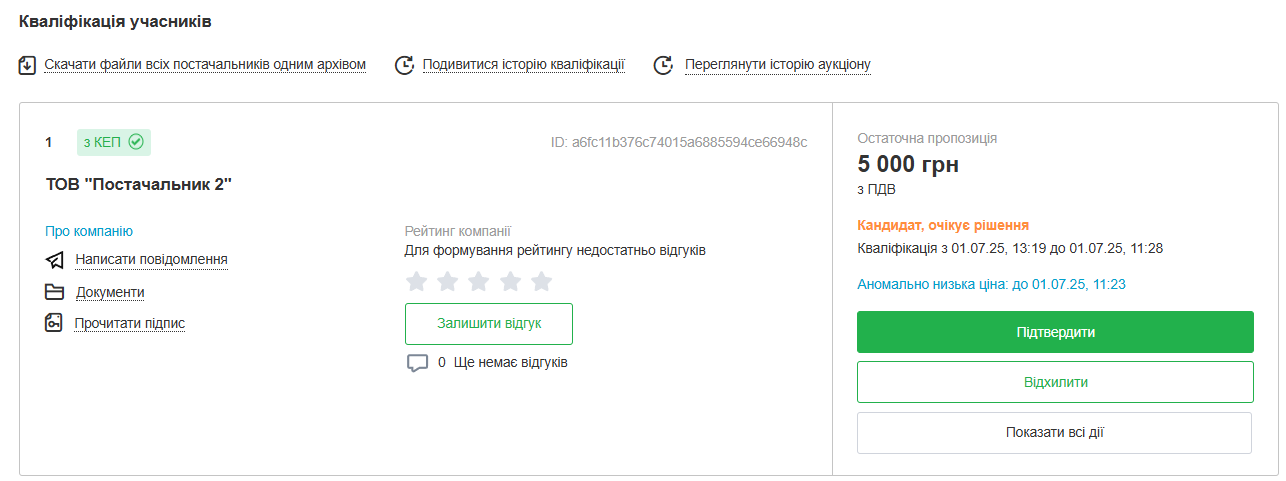Click the Залишити відгук button
This screenshot has height=481, width=1286.
(x=489, y=324)
